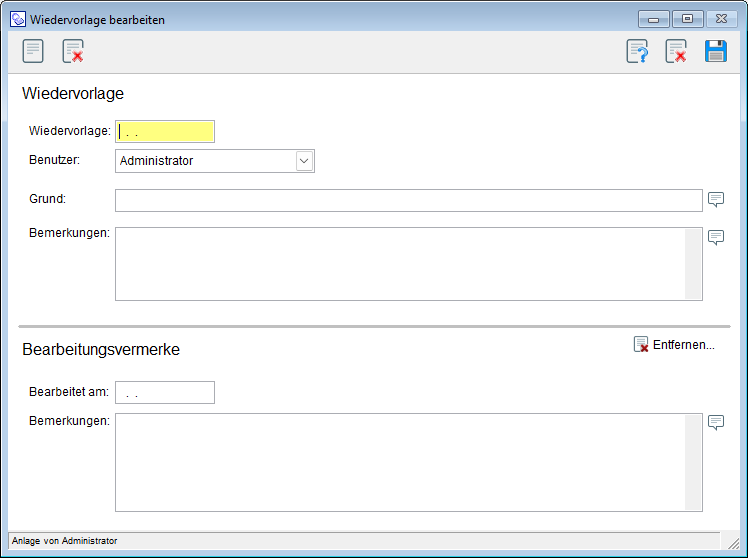Viewport: 748px width, 558px height.
Task: Click the speech bubble icon next to Grund
Action: pos(716,199)
